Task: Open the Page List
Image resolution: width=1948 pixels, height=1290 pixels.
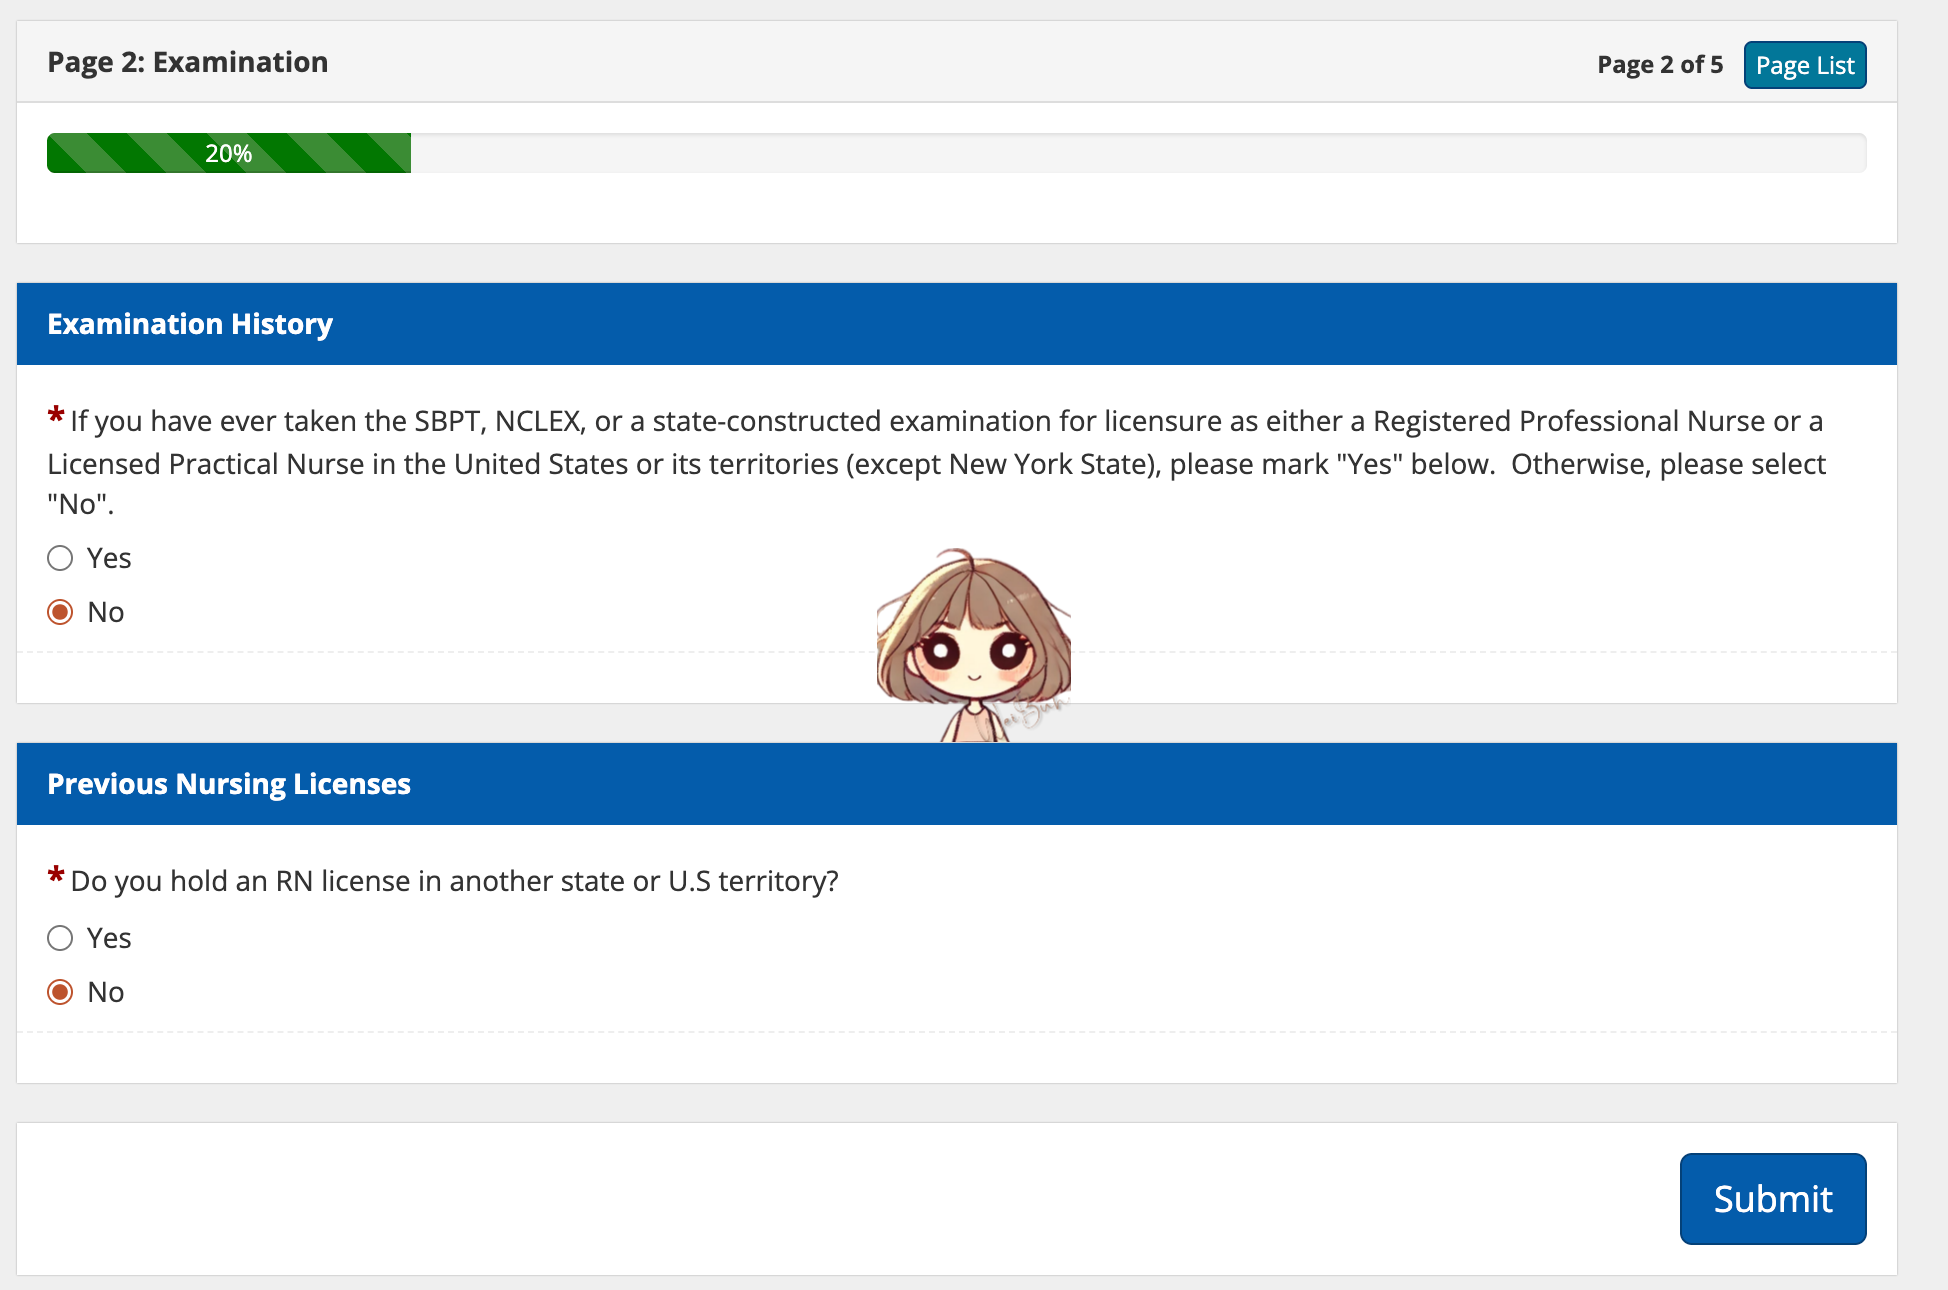Action: pyautogui.click(x=1804, y=65)
